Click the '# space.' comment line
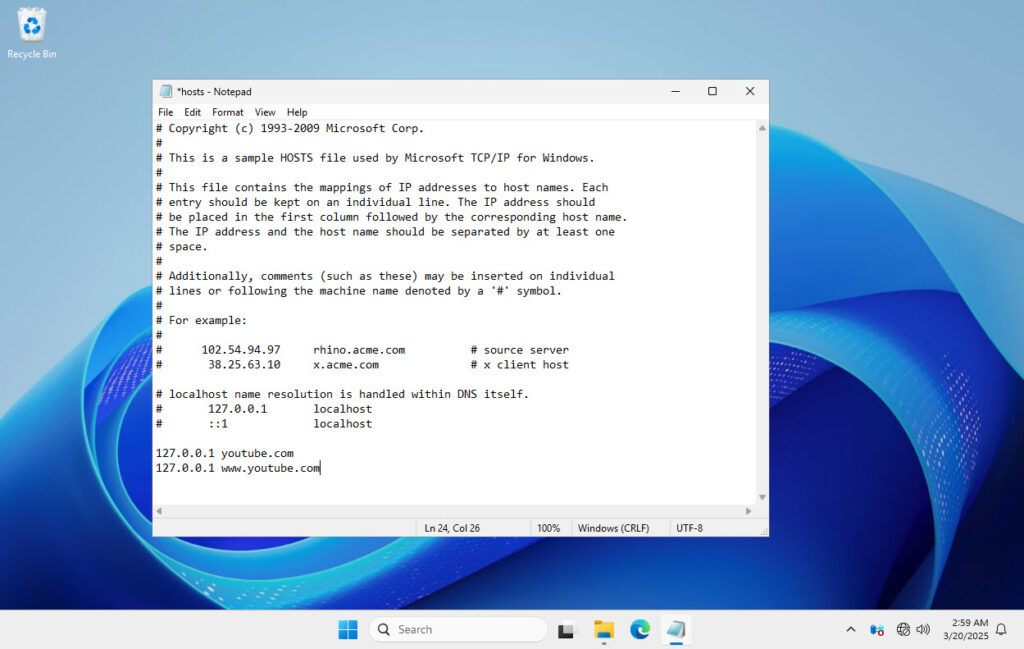The height and width of the screenshot is (649, 1024). 182,247
